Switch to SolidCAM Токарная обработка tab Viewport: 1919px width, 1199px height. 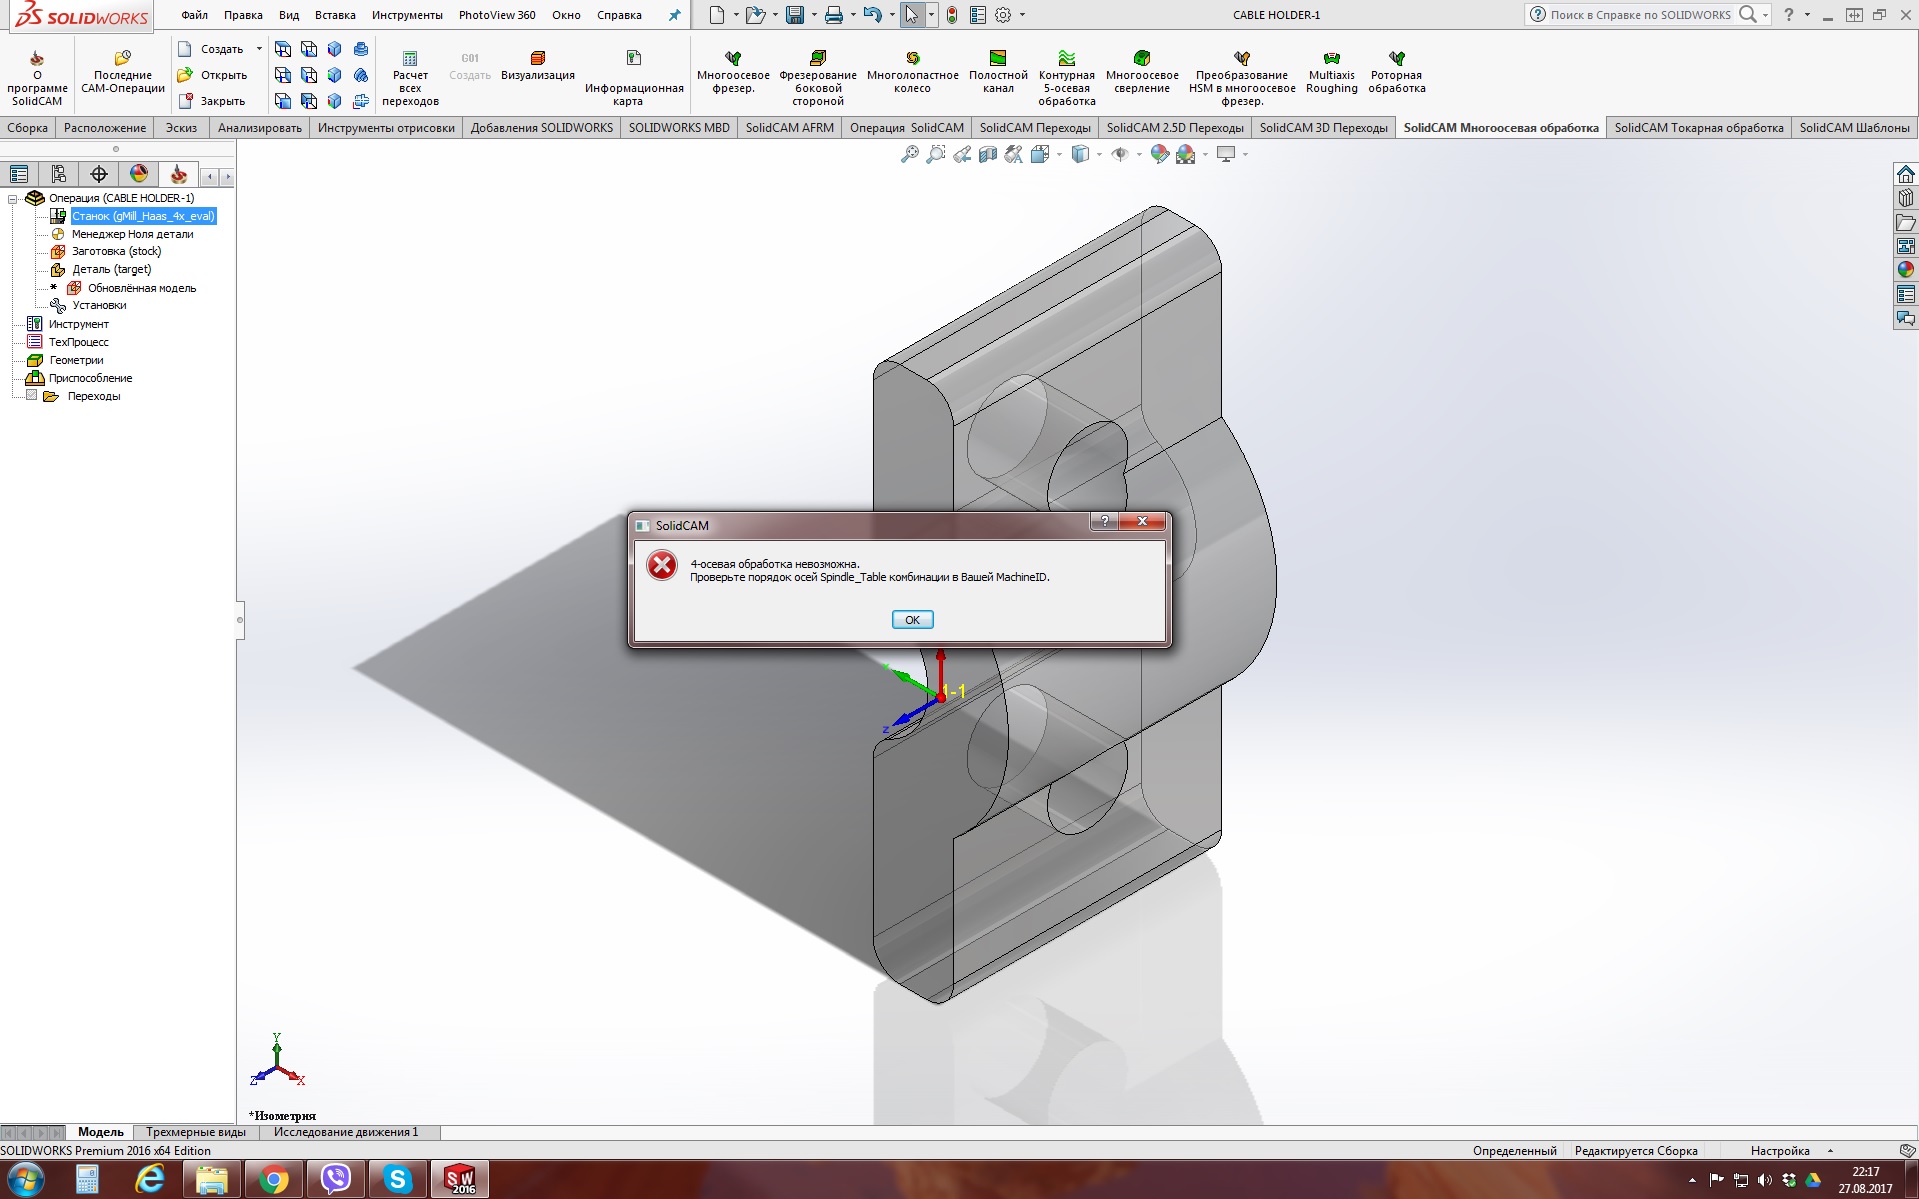tap(1699, 128)
